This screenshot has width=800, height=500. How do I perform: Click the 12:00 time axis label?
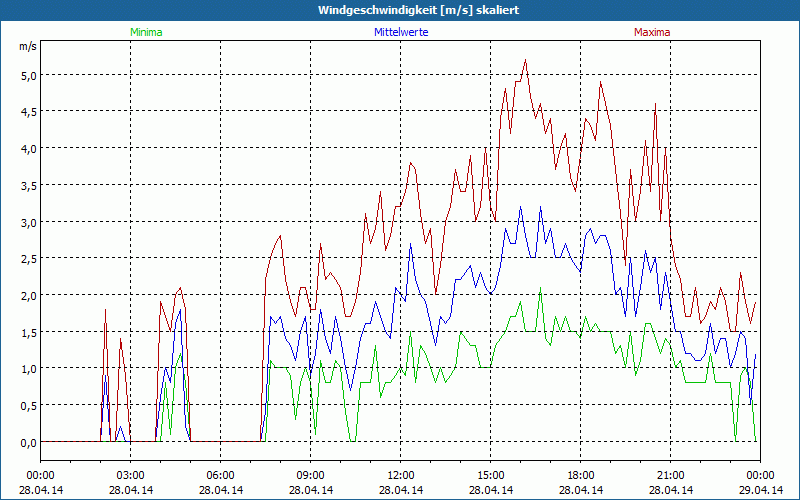[x=401, y=476]
